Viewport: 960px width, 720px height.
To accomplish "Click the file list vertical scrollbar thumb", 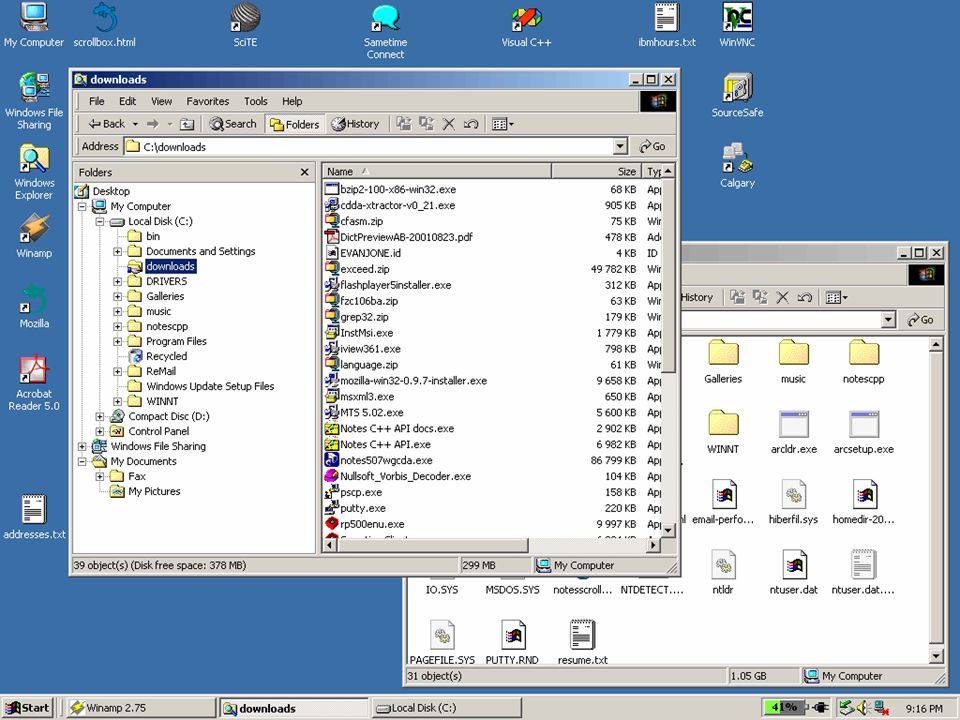I will [669, 275].
